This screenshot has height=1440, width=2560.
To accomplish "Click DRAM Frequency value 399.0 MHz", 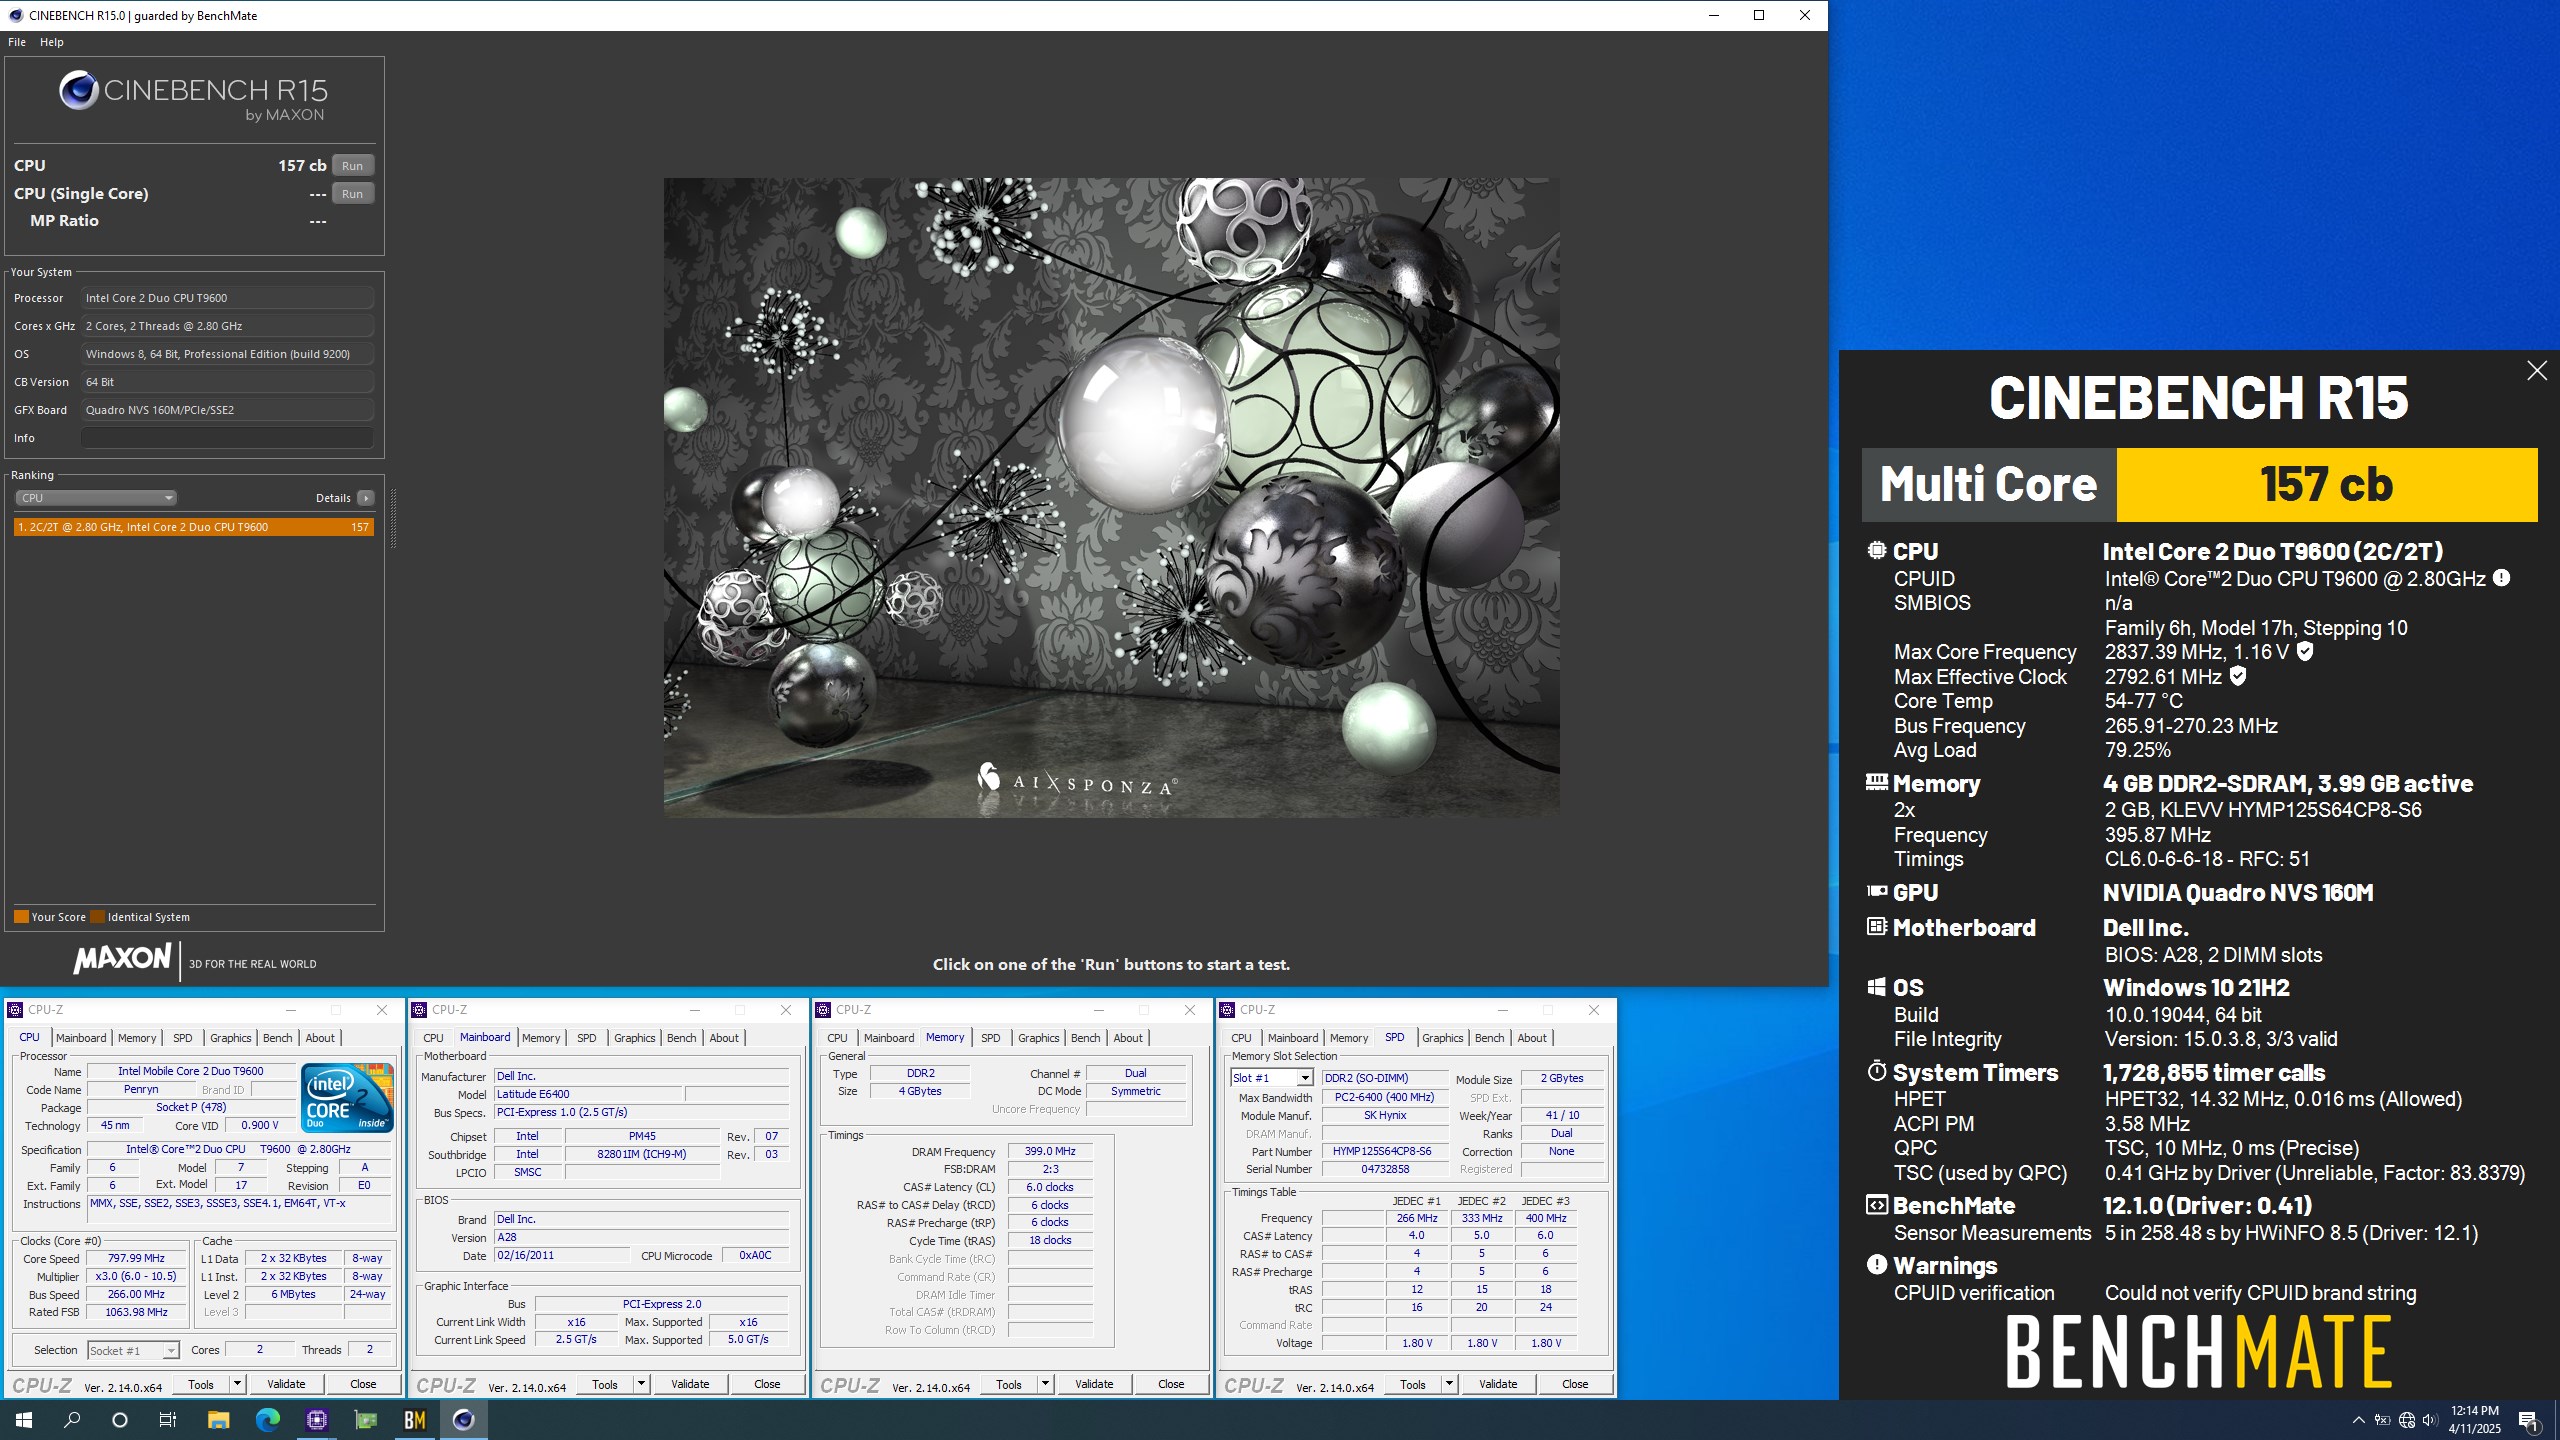I will click(x=1050, y=1151).
